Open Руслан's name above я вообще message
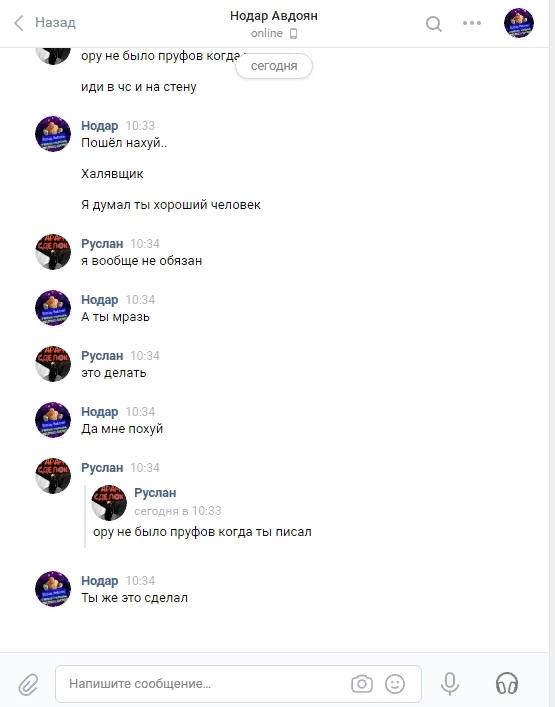Screen dimensions: 555x707 [x=102, y=244]
